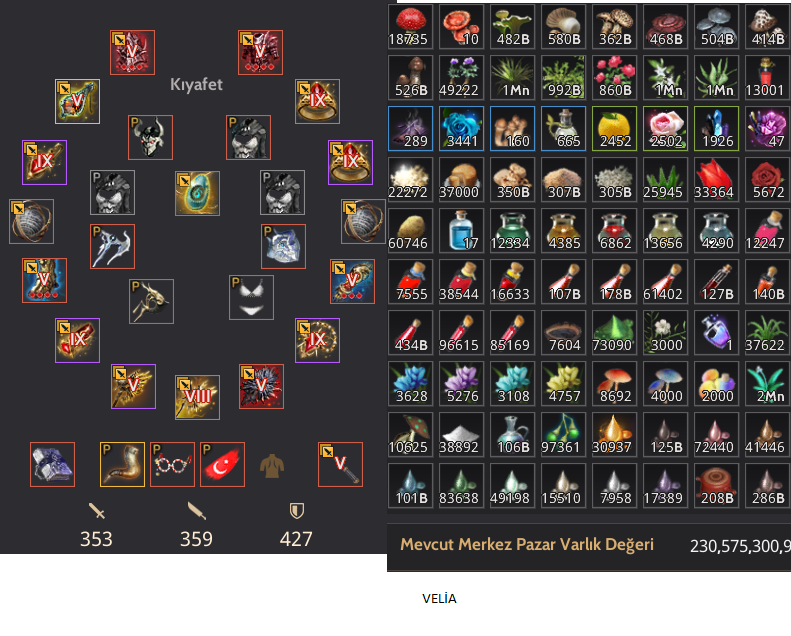Image resolution: width=791 pixels, height=636 pixels.
Task: Click the Mevcut Merkez Pazar Varlık Değeri text
Action: [x=527, y=545]
